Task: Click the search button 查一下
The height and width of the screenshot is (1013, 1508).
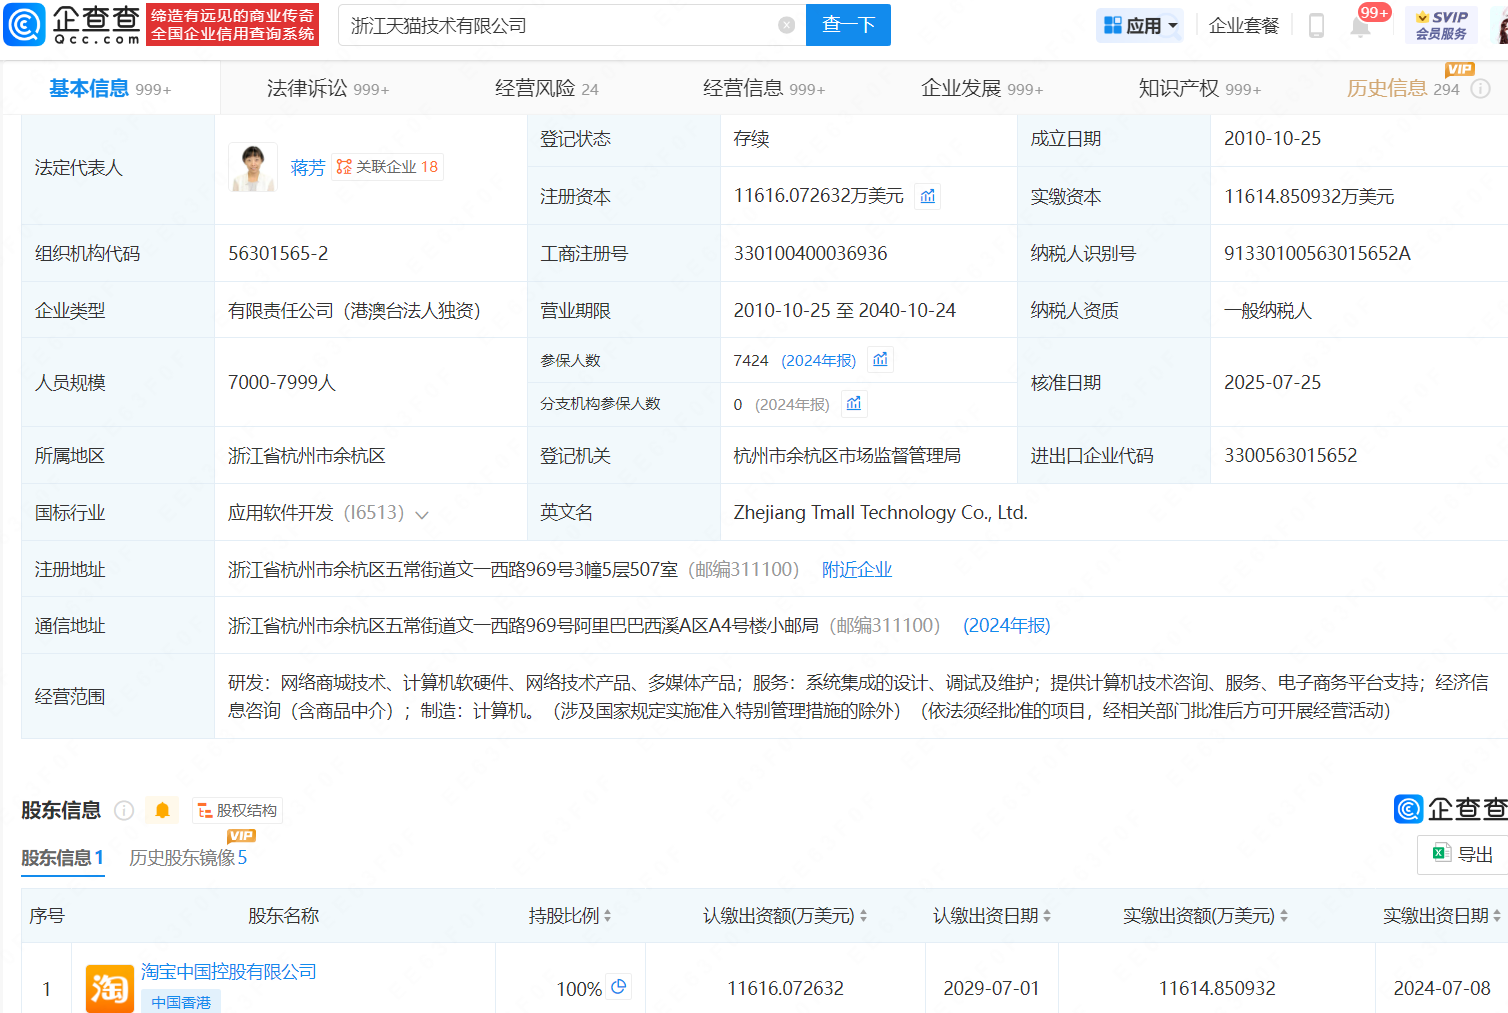Action: [x=848, y=25]
